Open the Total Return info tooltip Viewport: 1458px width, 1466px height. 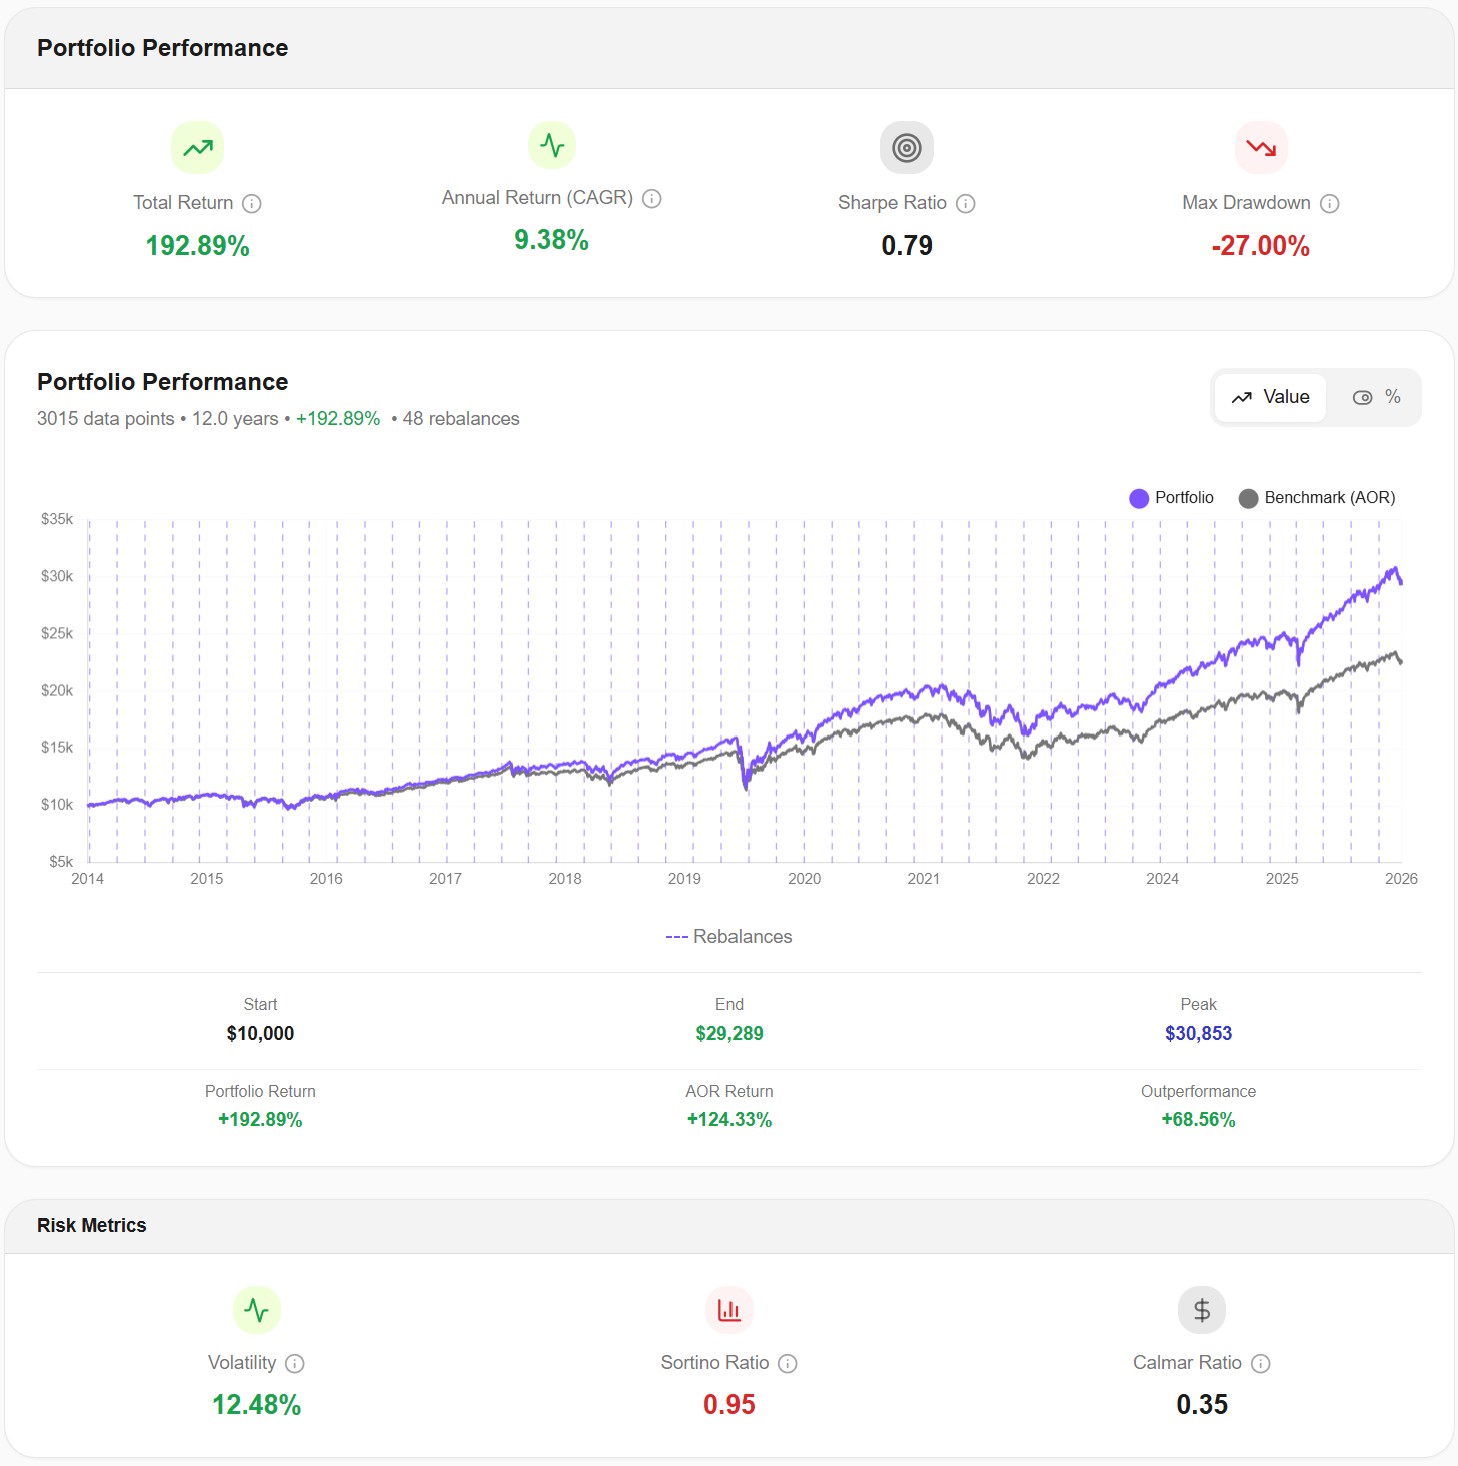pyautogui.click(x=252, y=203)
